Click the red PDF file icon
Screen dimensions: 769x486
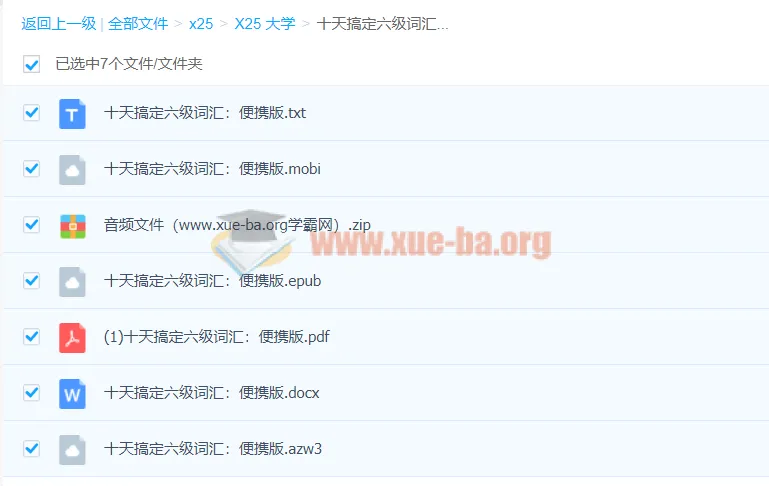click(x=72, y=338)
